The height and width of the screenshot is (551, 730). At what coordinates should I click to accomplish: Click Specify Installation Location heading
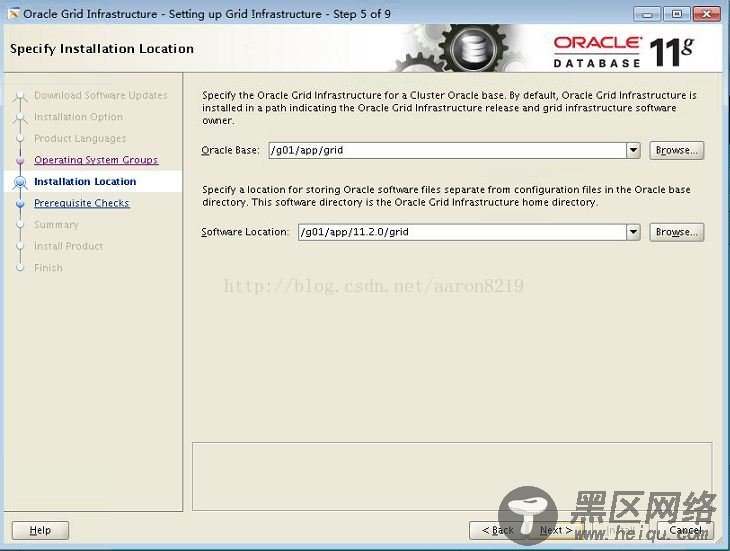[x=102, y=49]
